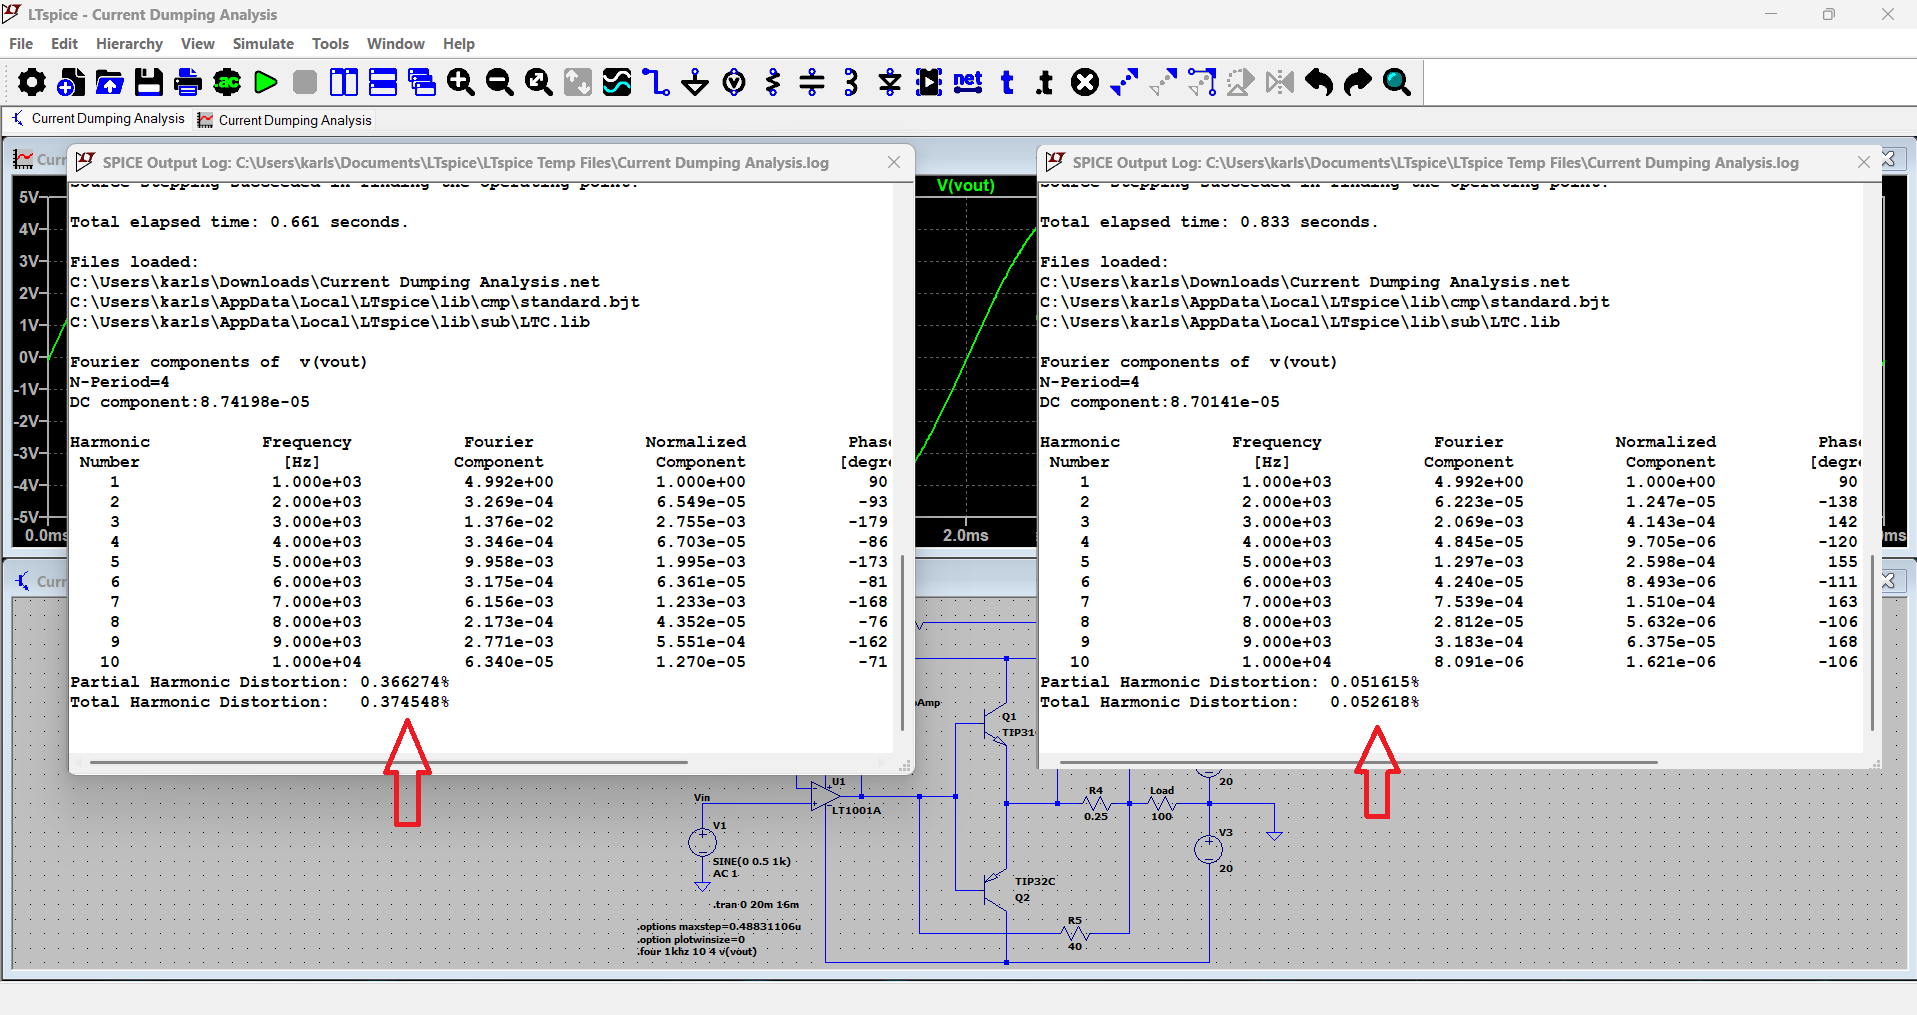Open the View menu
Viewport: 1917px width, 1015px height.
pyautogui.click(x=198, y=44)
